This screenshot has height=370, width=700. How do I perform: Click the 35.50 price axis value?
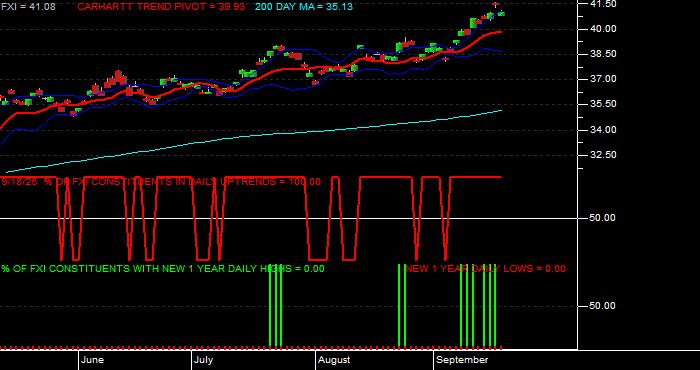(x=604, y=104)
